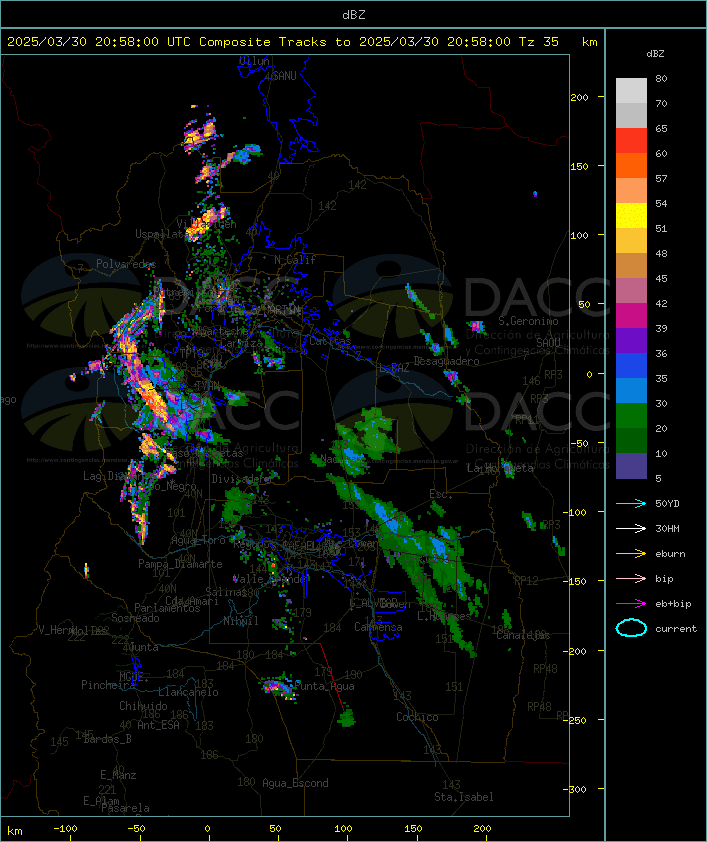Click the 'Tz 35' value in the header
The width and height of the screenshot is (707, 842).
[x=539, y=42]
